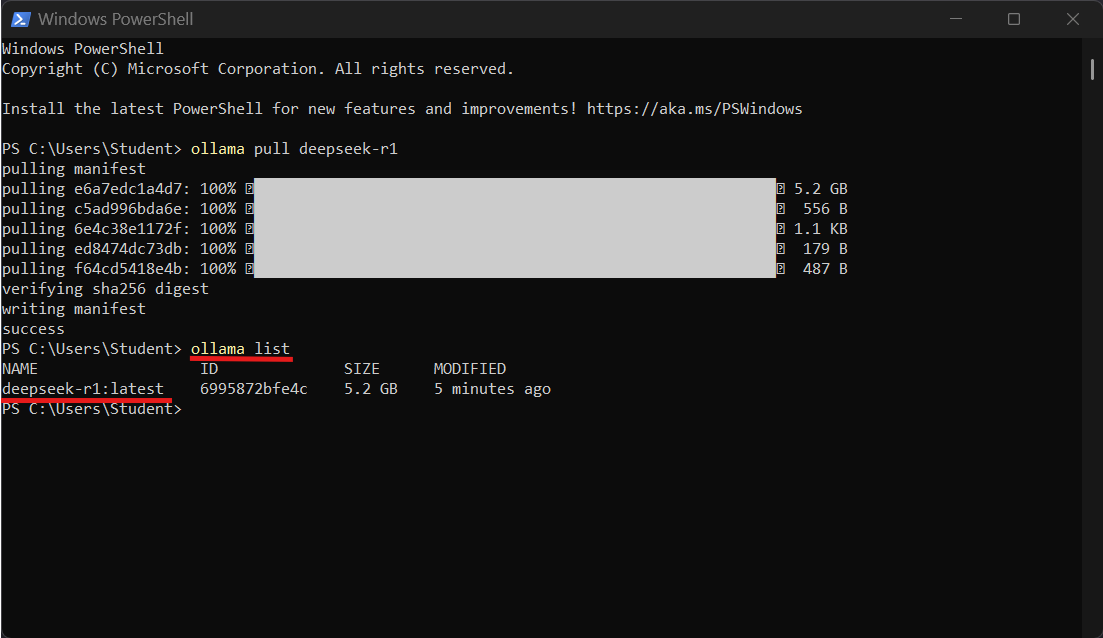Viewport: 1103px width, 638px height.
Task: Click the 556 B size value
Action: tap(825, 209)
